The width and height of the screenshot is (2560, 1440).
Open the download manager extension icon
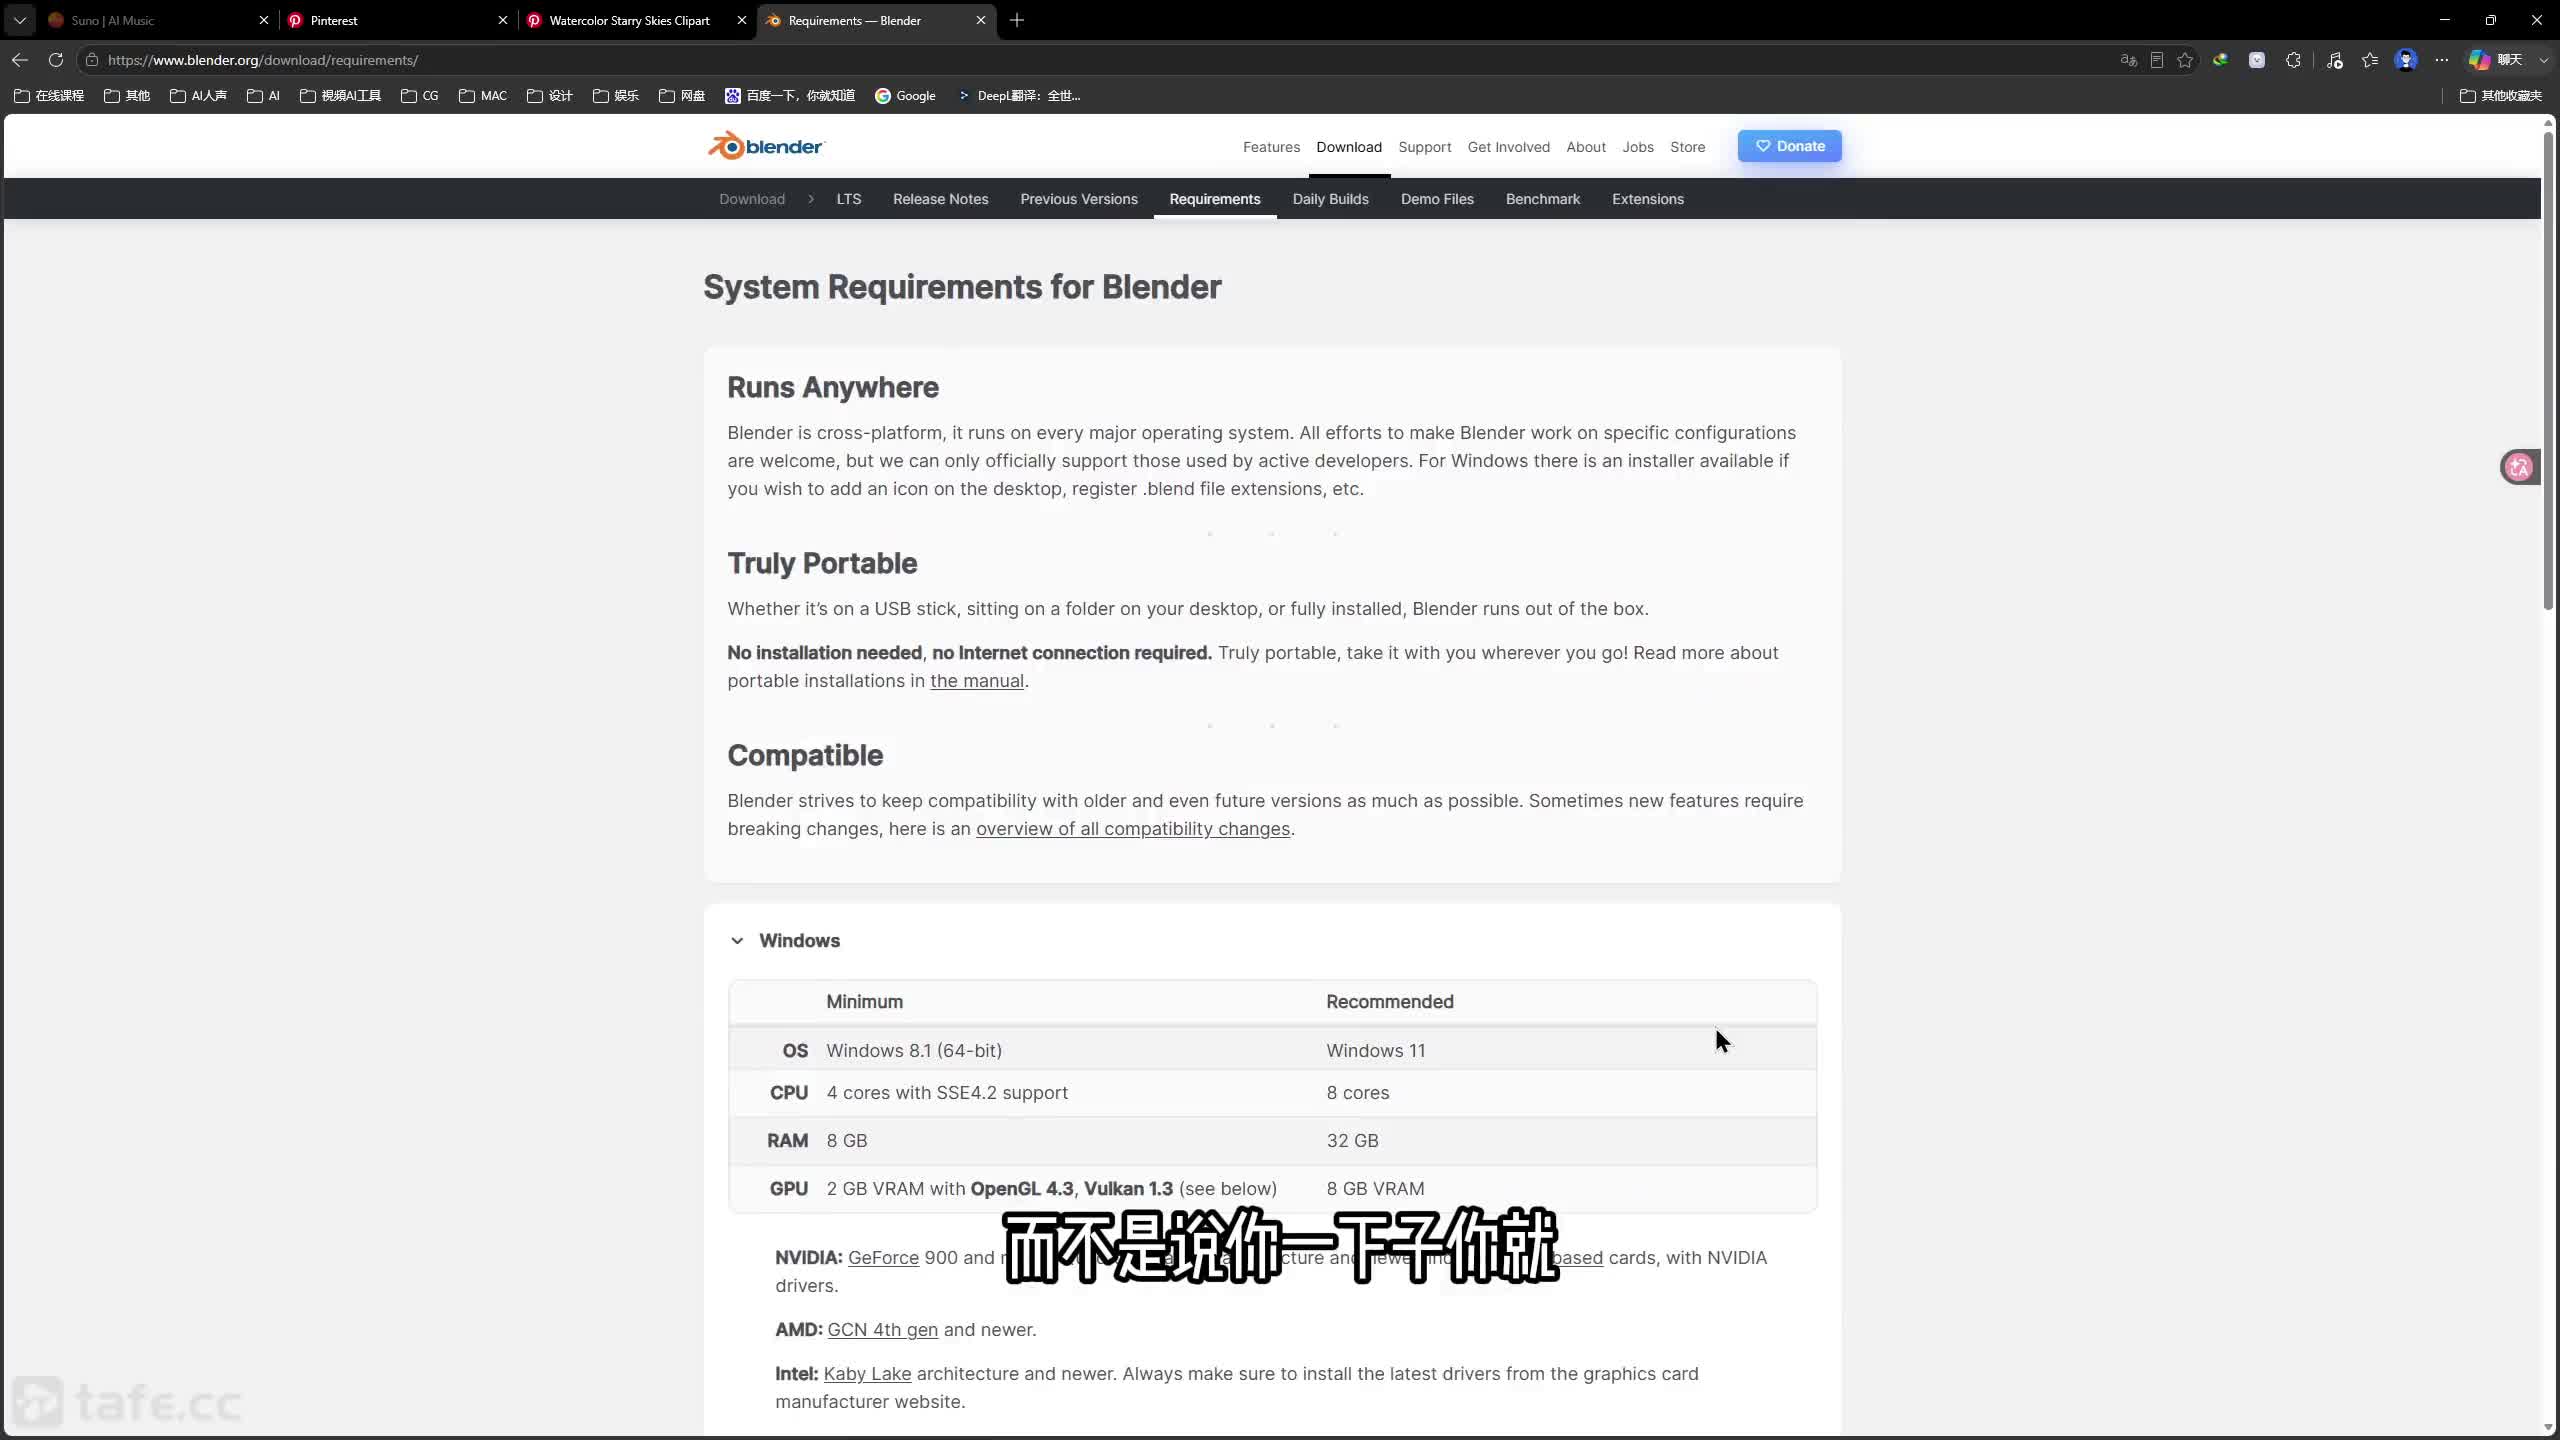point(2220,60)
